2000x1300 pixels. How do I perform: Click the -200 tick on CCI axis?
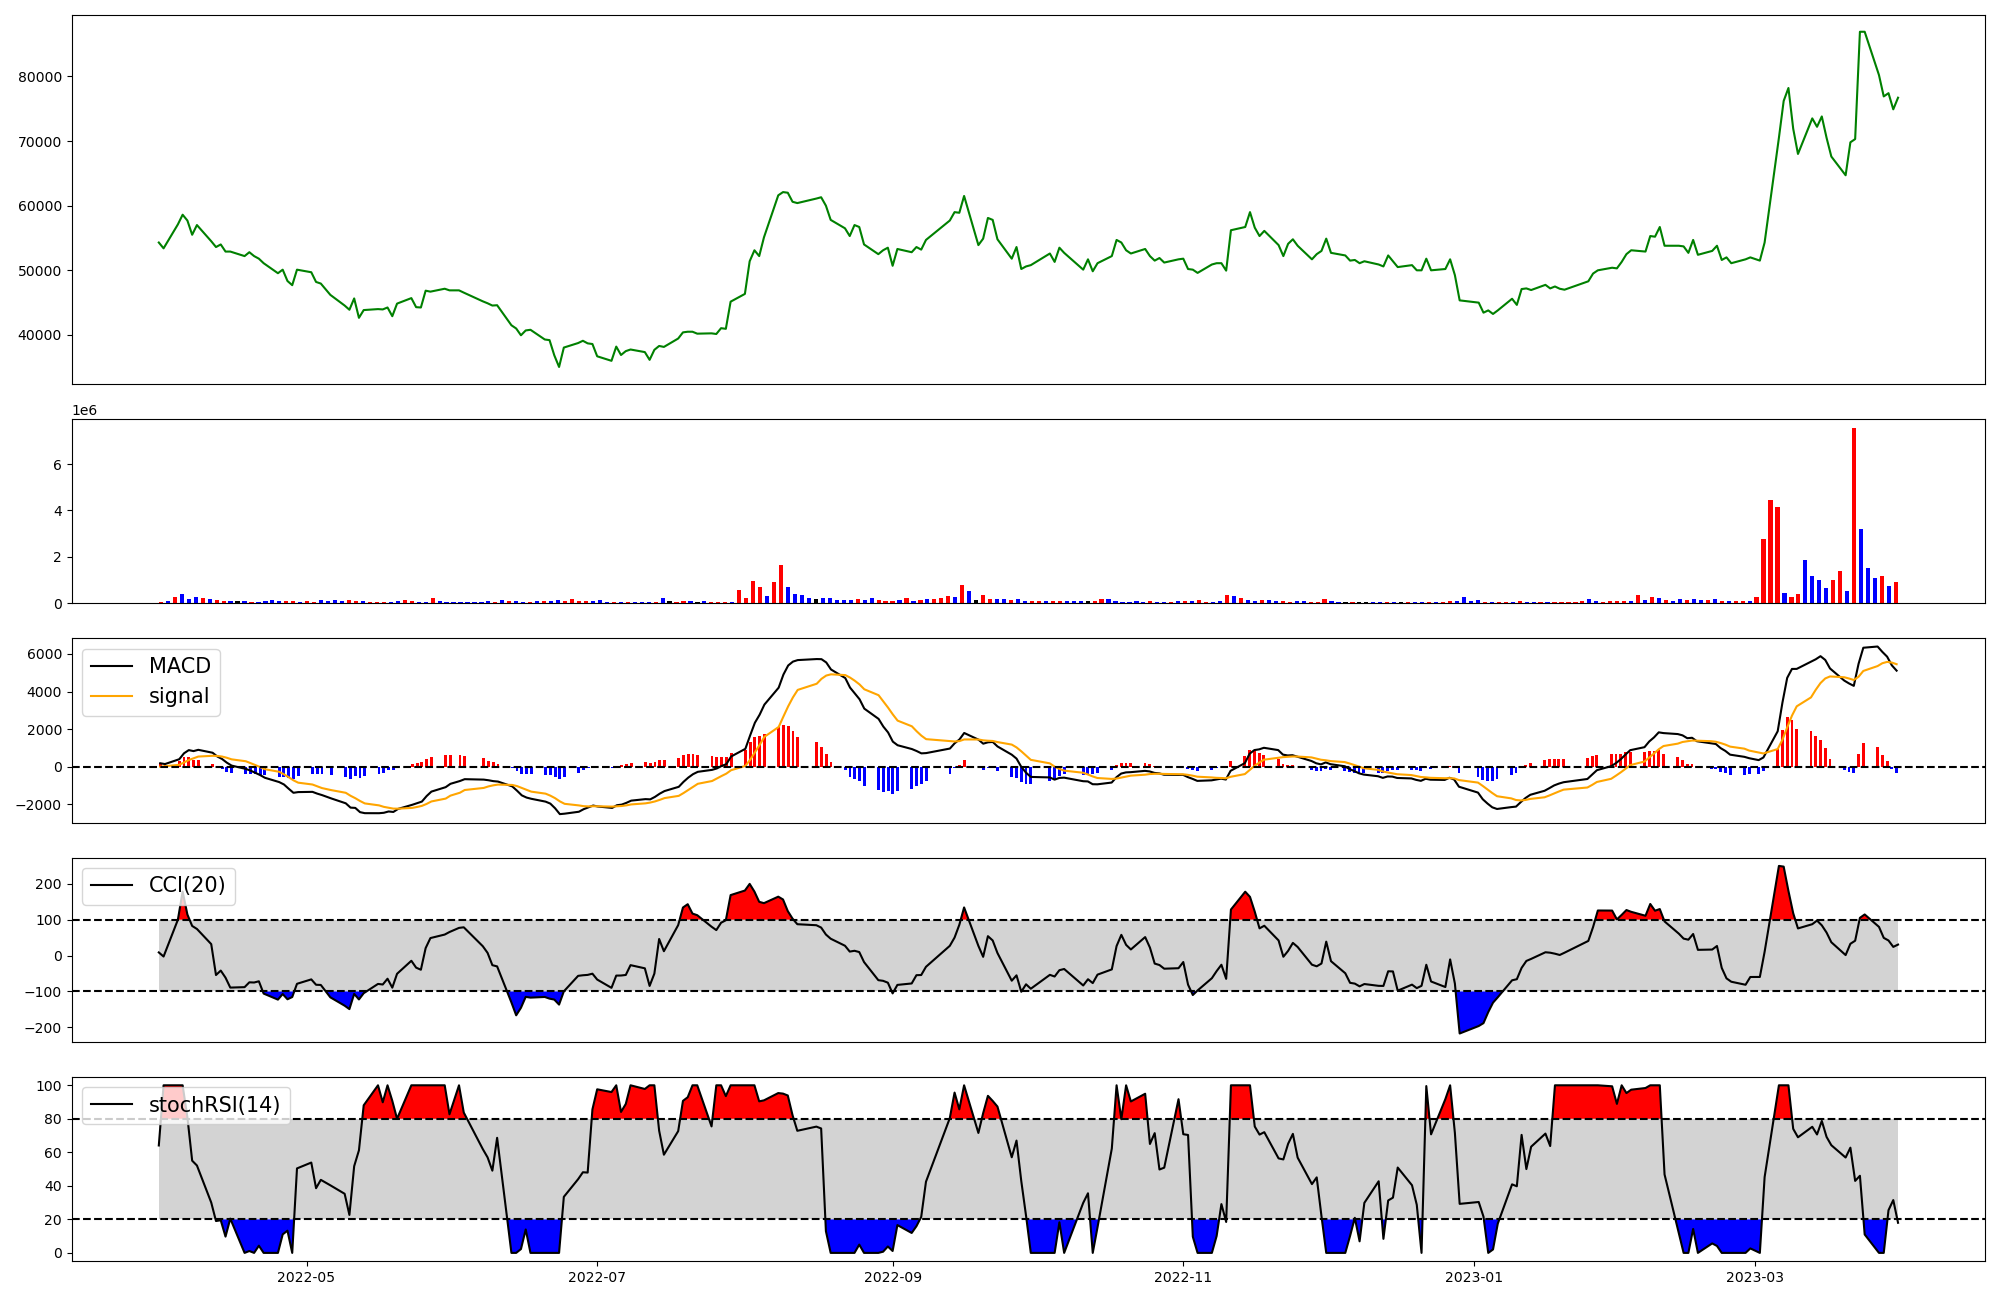(43, 1028)
